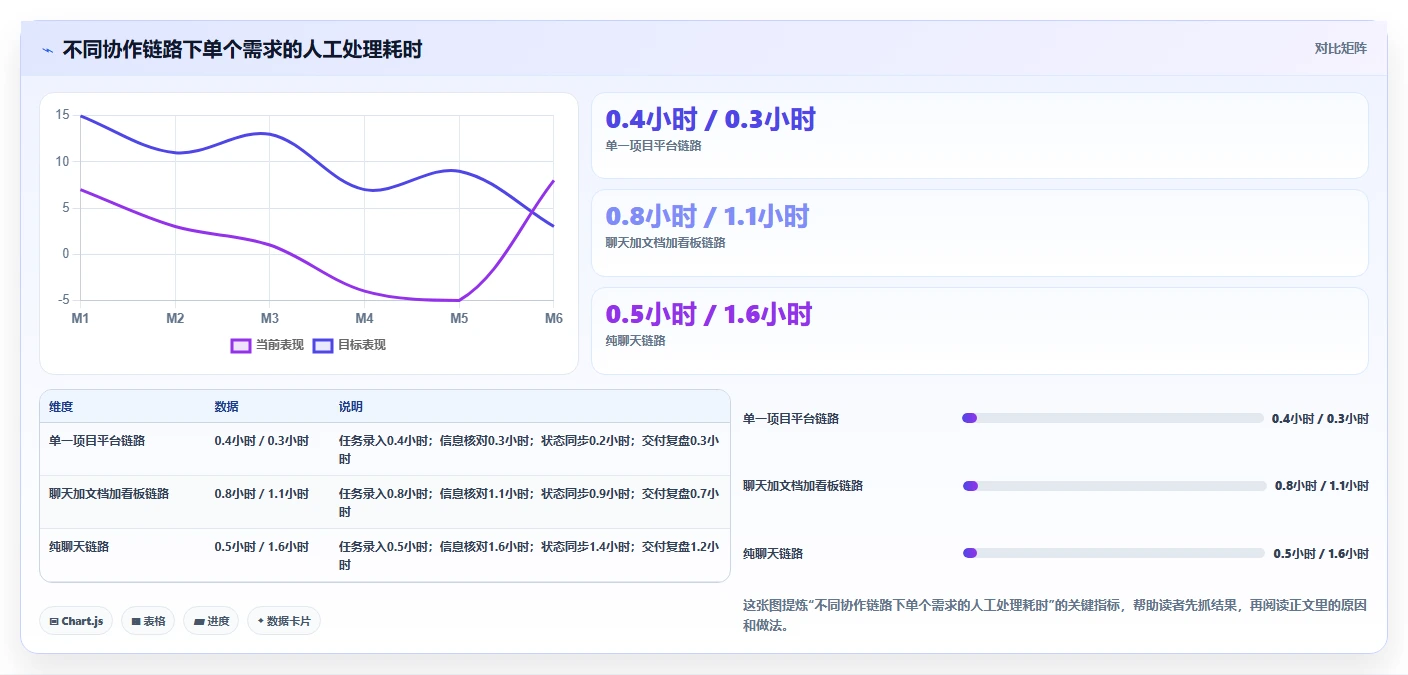Click progress value 0.8小时 / 1.1小时

point(1322,486)
